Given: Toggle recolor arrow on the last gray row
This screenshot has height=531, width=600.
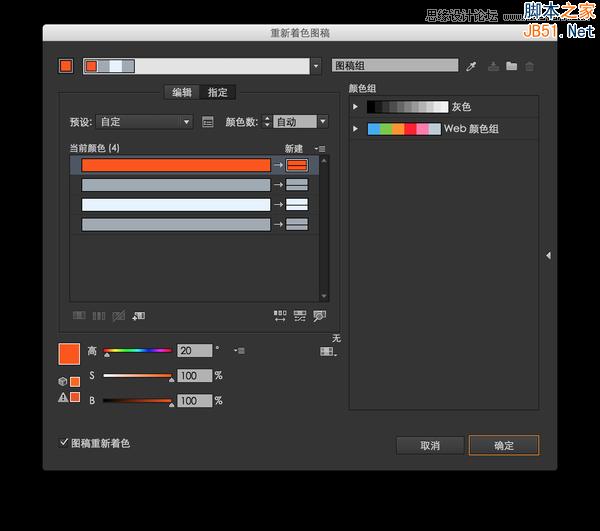Looking at the screenshot, I should coord(278,224).
